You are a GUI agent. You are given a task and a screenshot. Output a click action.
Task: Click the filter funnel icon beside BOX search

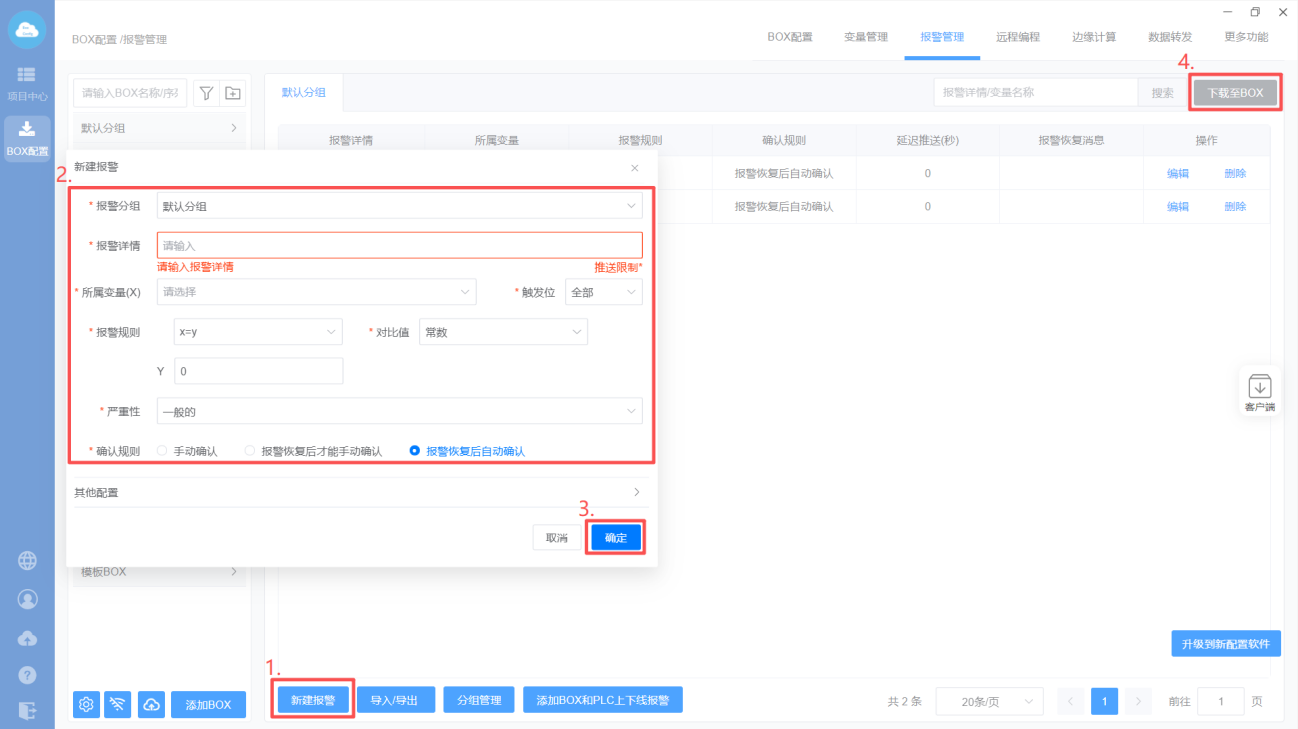click(206, 93)
